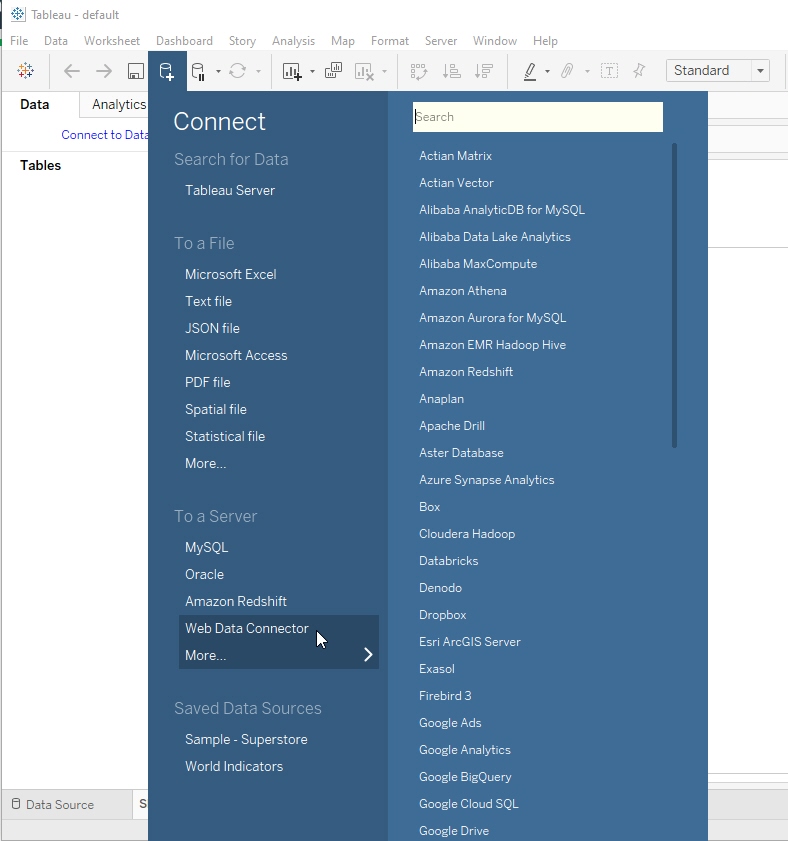Choose JSON file connection
Screen dimensions: 788x841
click(x=212, y=328)
